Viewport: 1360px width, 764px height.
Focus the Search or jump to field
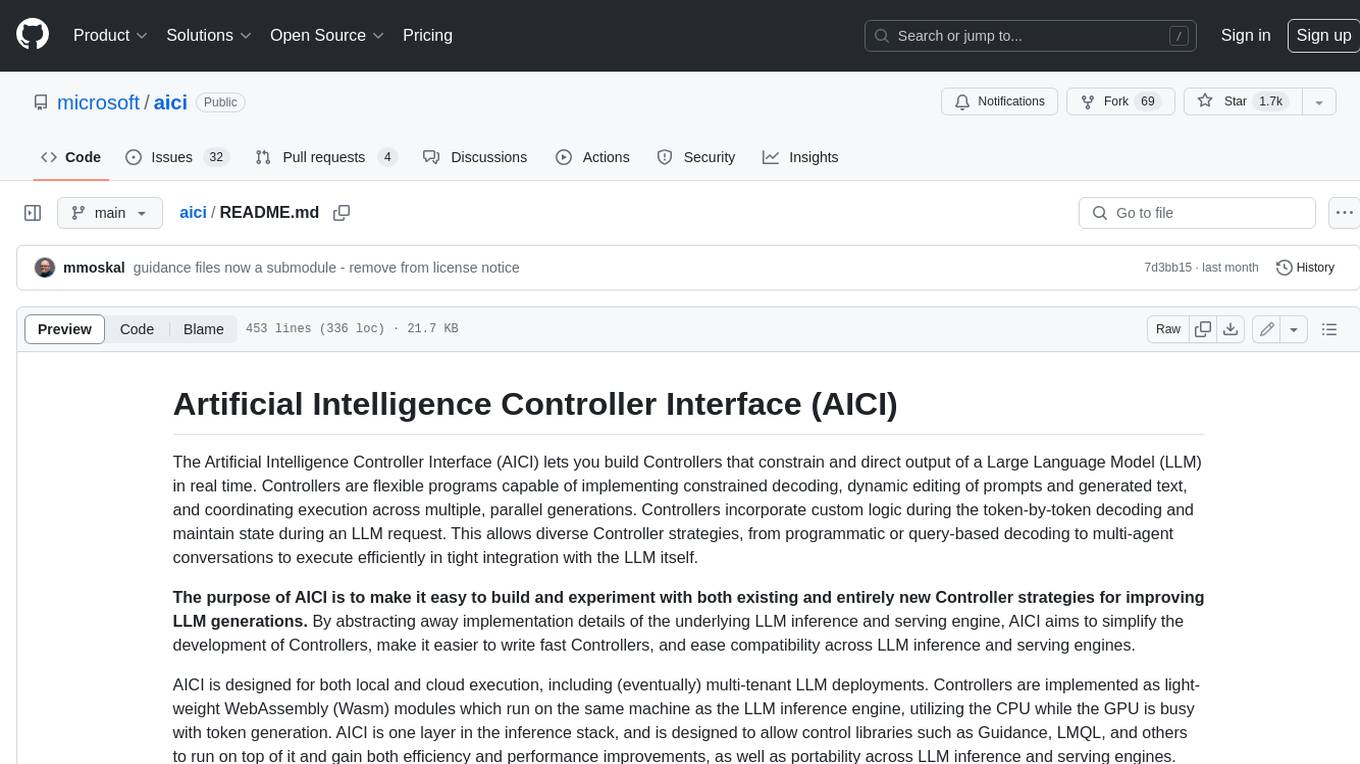coord(1030,36)
